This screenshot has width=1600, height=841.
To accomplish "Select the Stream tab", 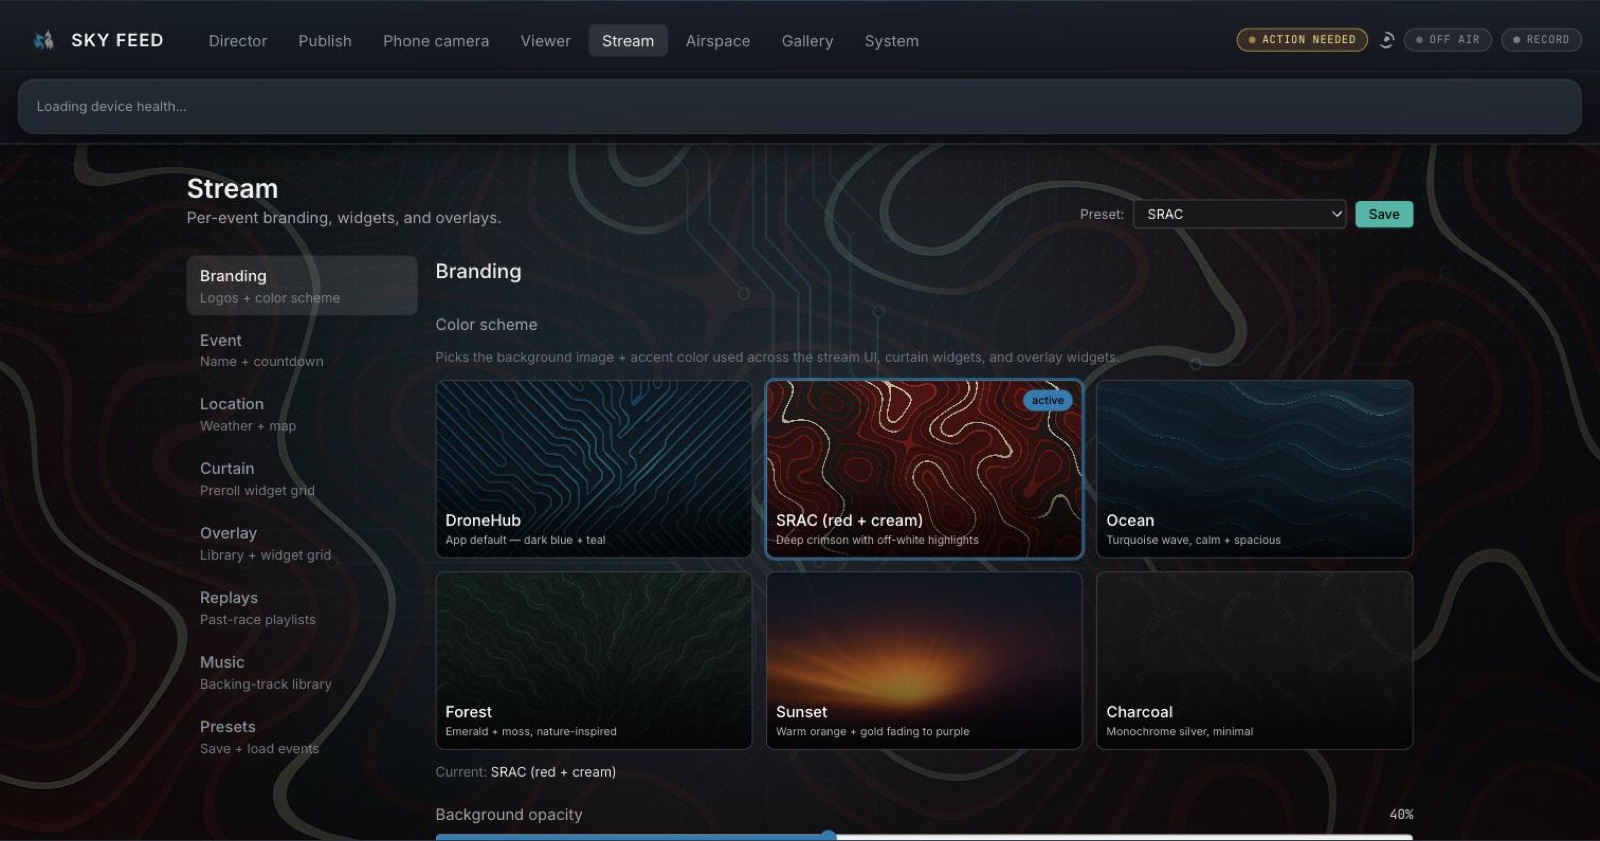I will (628, 41).
